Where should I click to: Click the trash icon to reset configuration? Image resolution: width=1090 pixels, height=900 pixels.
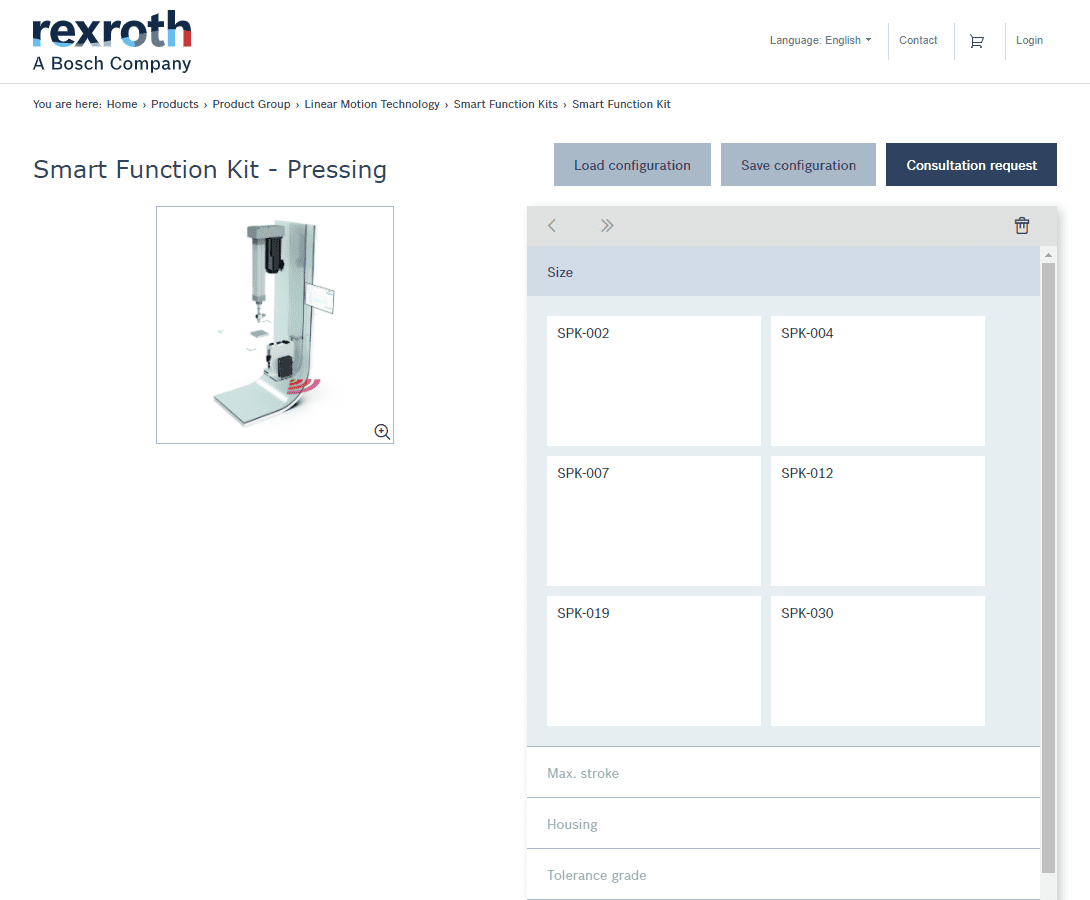point(1021,226)
